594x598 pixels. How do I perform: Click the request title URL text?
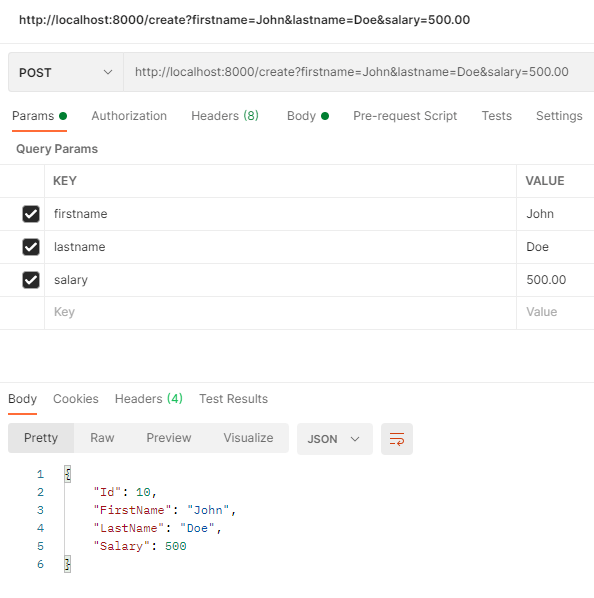pos(244,20)
